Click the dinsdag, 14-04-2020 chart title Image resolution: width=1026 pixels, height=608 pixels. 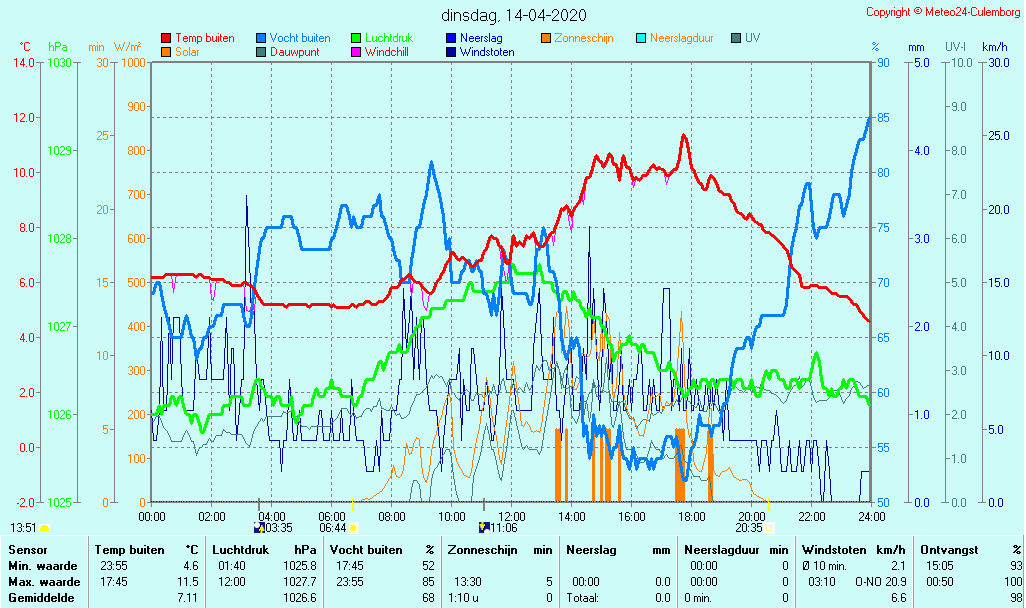514,15
